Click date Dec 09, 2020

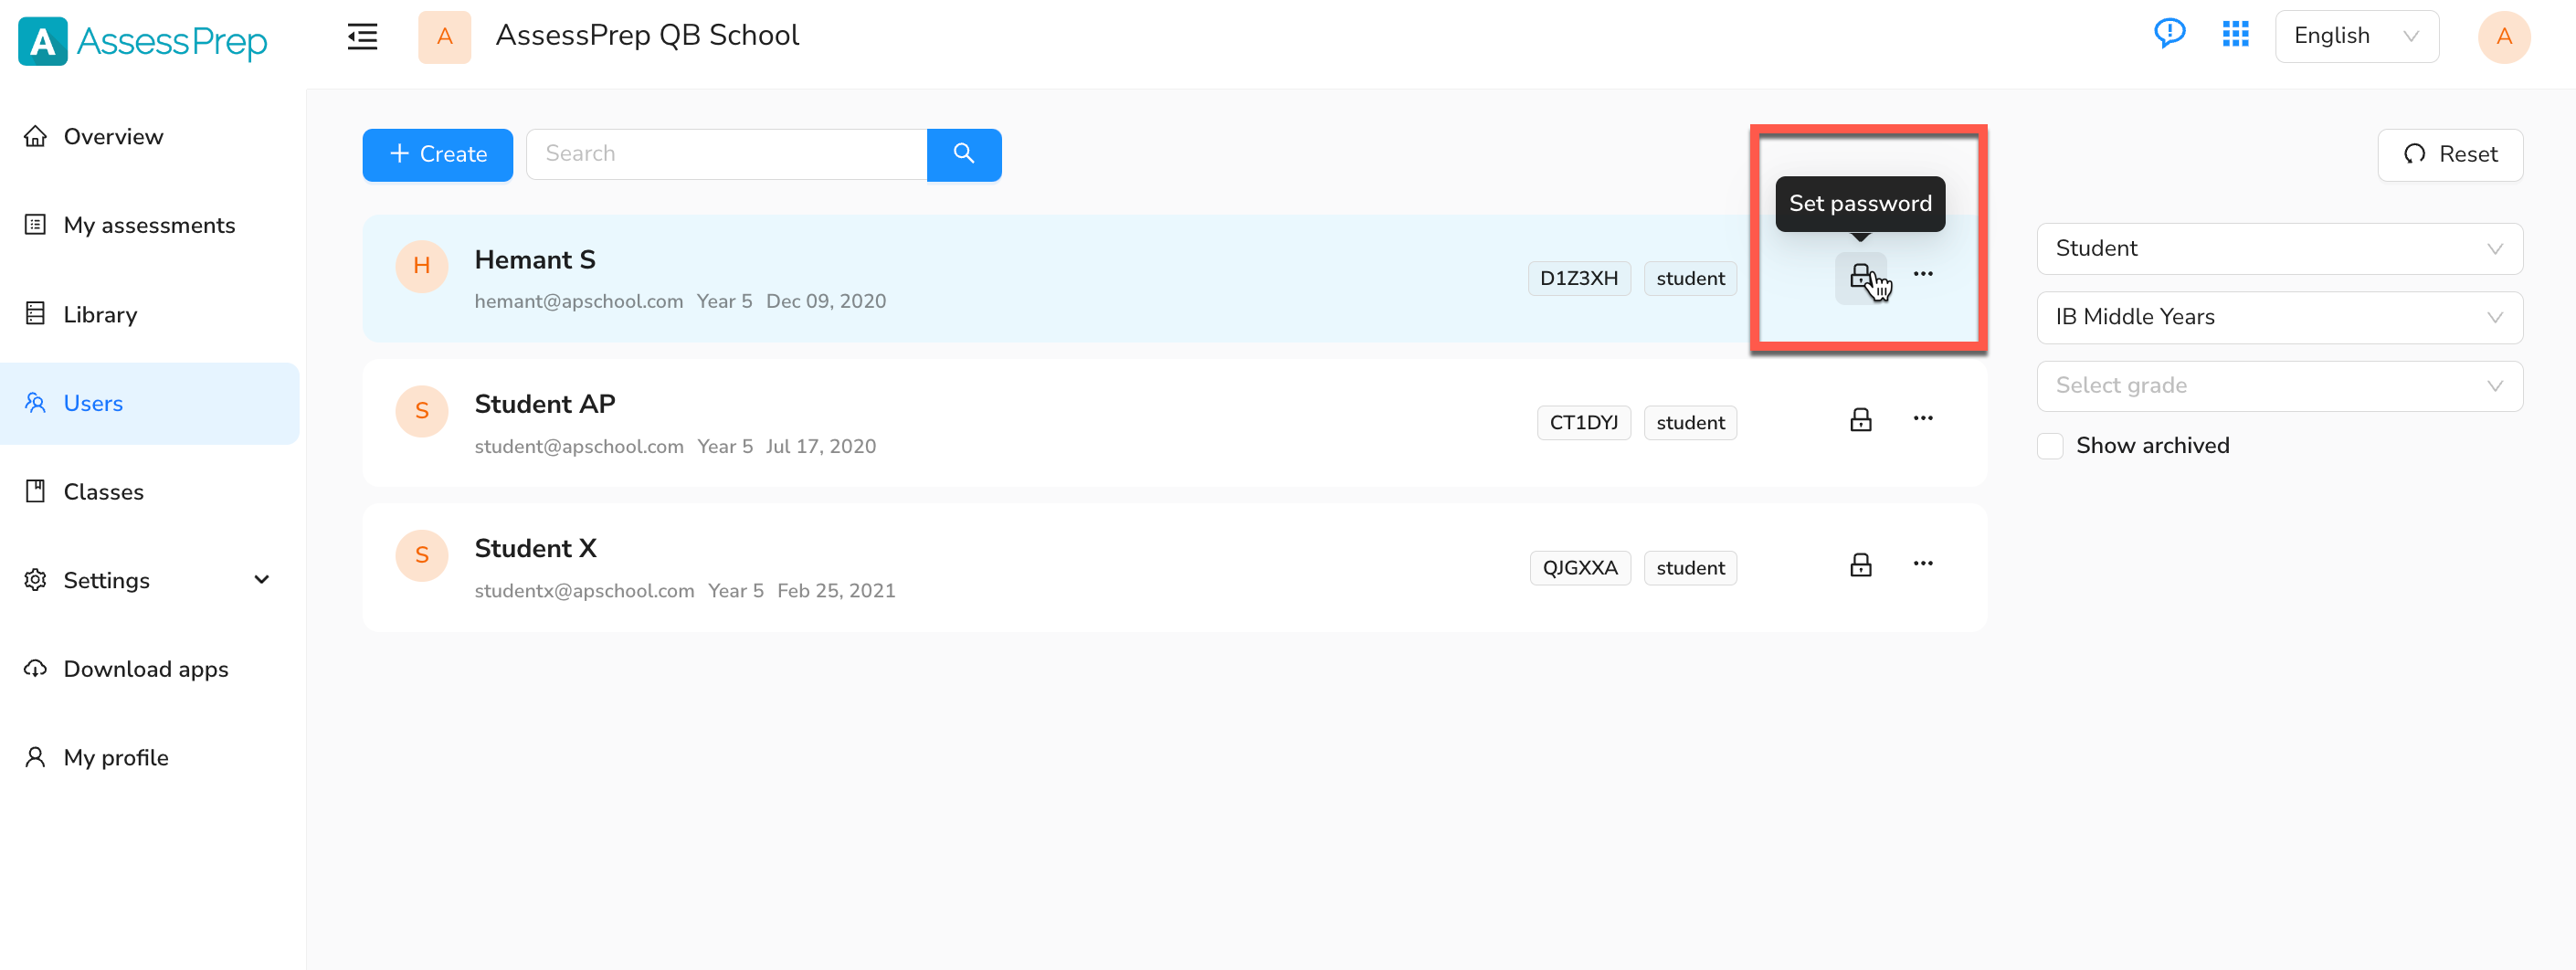click(825, 301)
